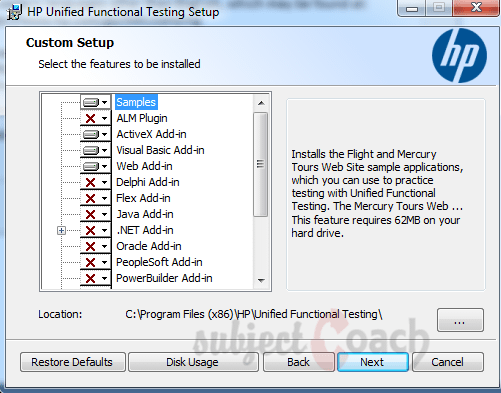This screenshot has height=393, width=501.
Task: Select the Flex Add-in feature
Action: coord(143,198)
